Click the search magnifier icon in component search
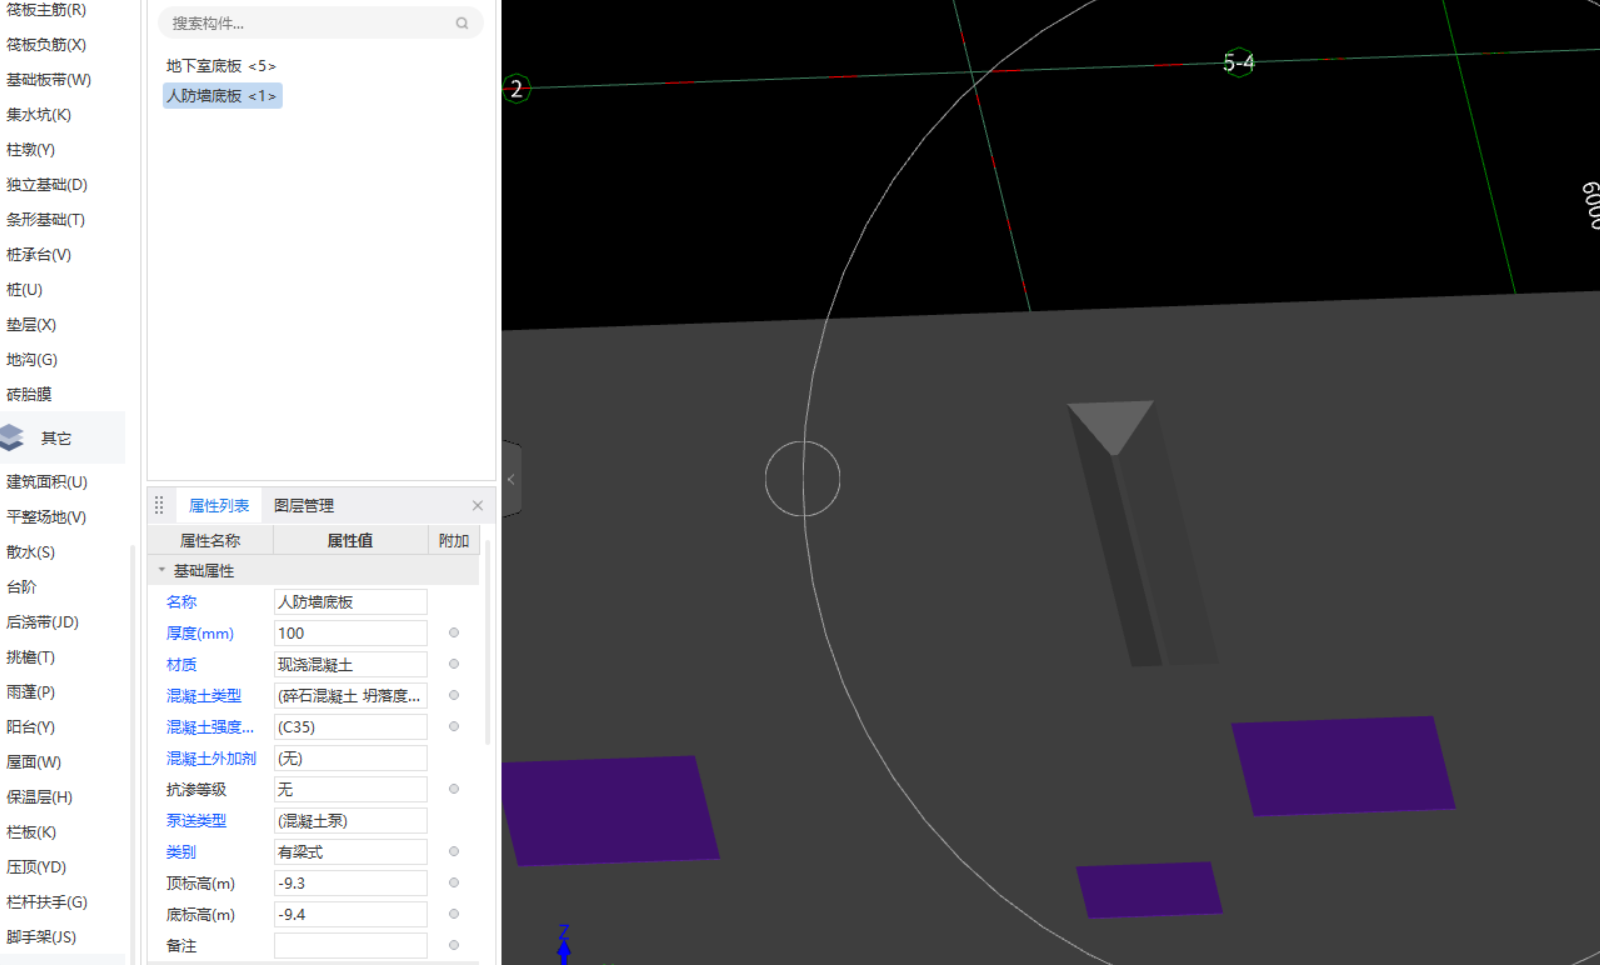This screenshot has height=965, width=1600. (x=462, y=23)
